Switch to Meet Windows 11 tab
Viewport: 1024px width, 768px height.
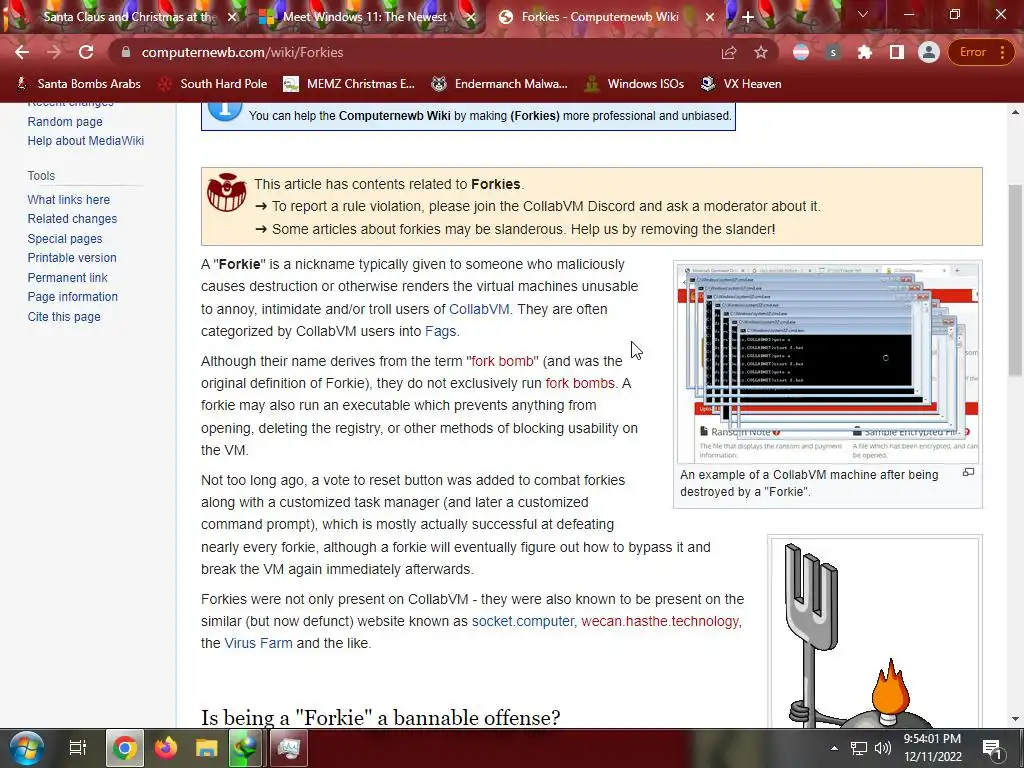pyautogui.click(x=366, y=17)
